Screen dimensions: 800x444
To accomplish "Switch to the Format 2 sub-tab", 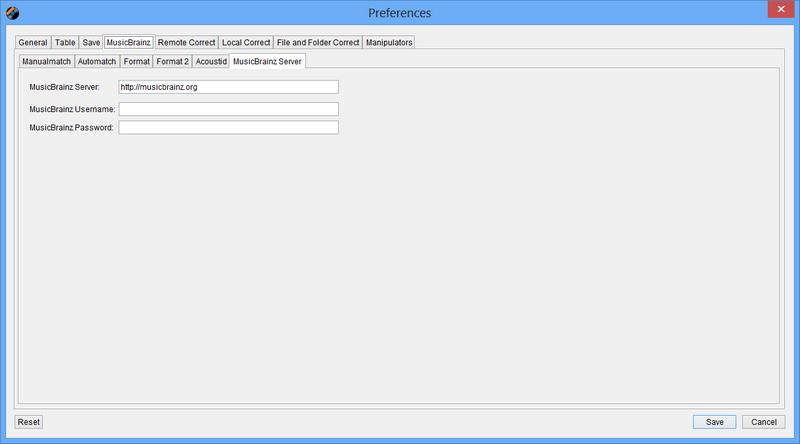I will coord(172,61).
